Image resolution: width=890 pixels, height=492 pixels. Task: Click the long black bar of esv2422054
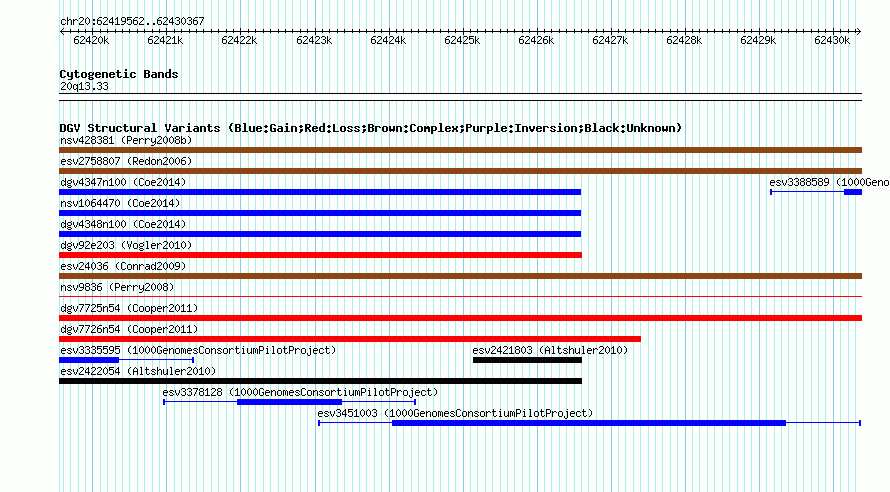pyautogui.click(x=321, y=381)
